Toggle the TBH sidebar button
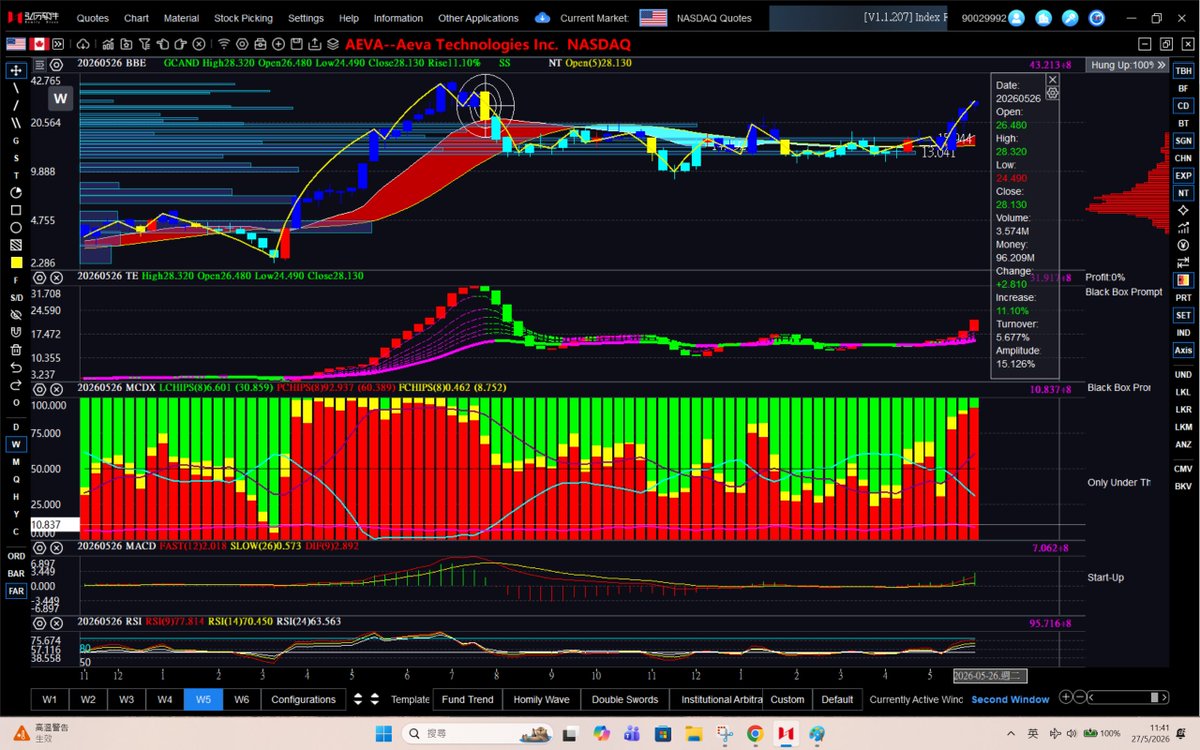Image resolution: width=1200 pixels, height=750 pixels. [x=1183, y=71]
